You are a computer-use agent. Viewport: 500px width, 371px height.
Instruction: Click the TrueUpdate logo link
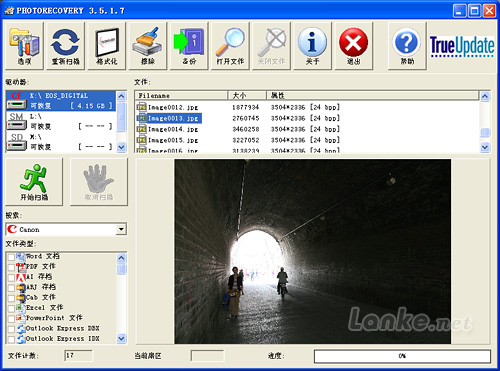point(462,46)
